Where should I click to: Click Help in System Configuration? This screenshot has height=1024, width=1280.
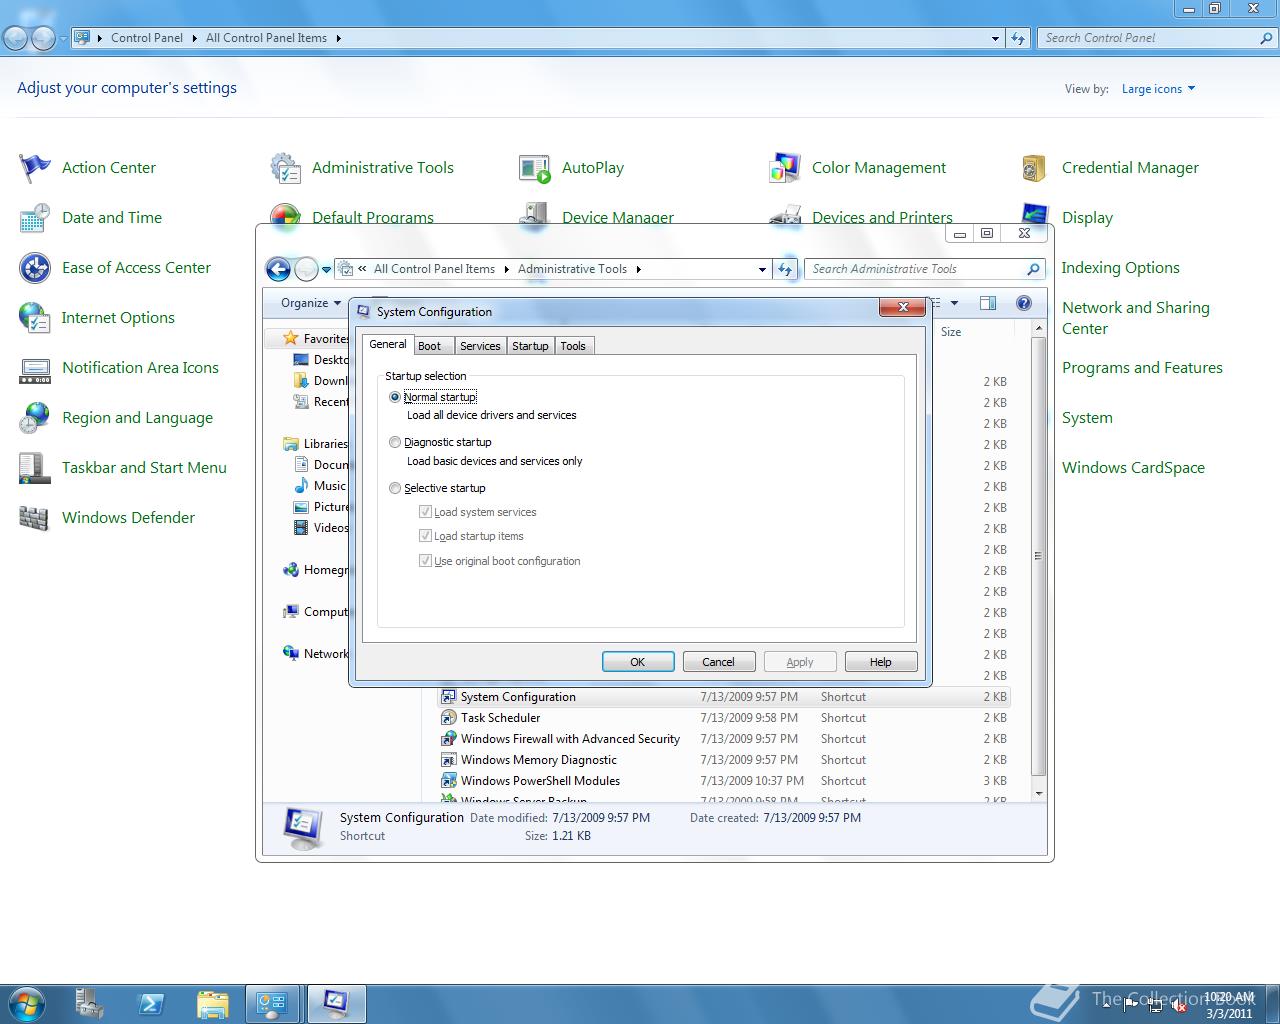coord(881,662)
